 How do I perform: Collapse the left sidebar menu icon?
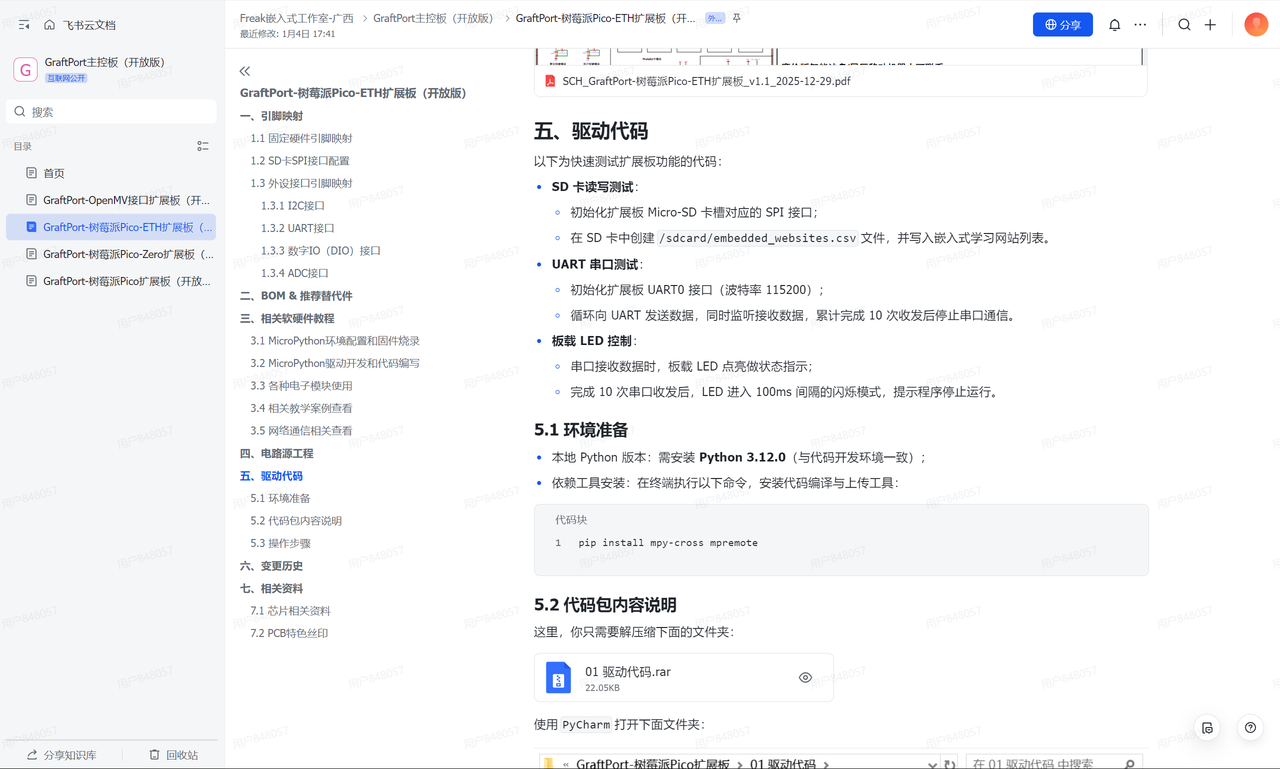(24, 25)
